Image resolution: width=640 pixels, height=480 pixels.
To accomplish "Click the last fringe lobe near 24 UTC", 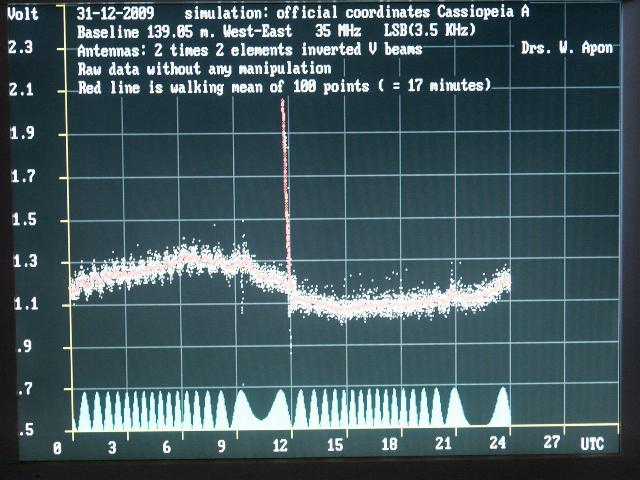I will pos(502,406).
